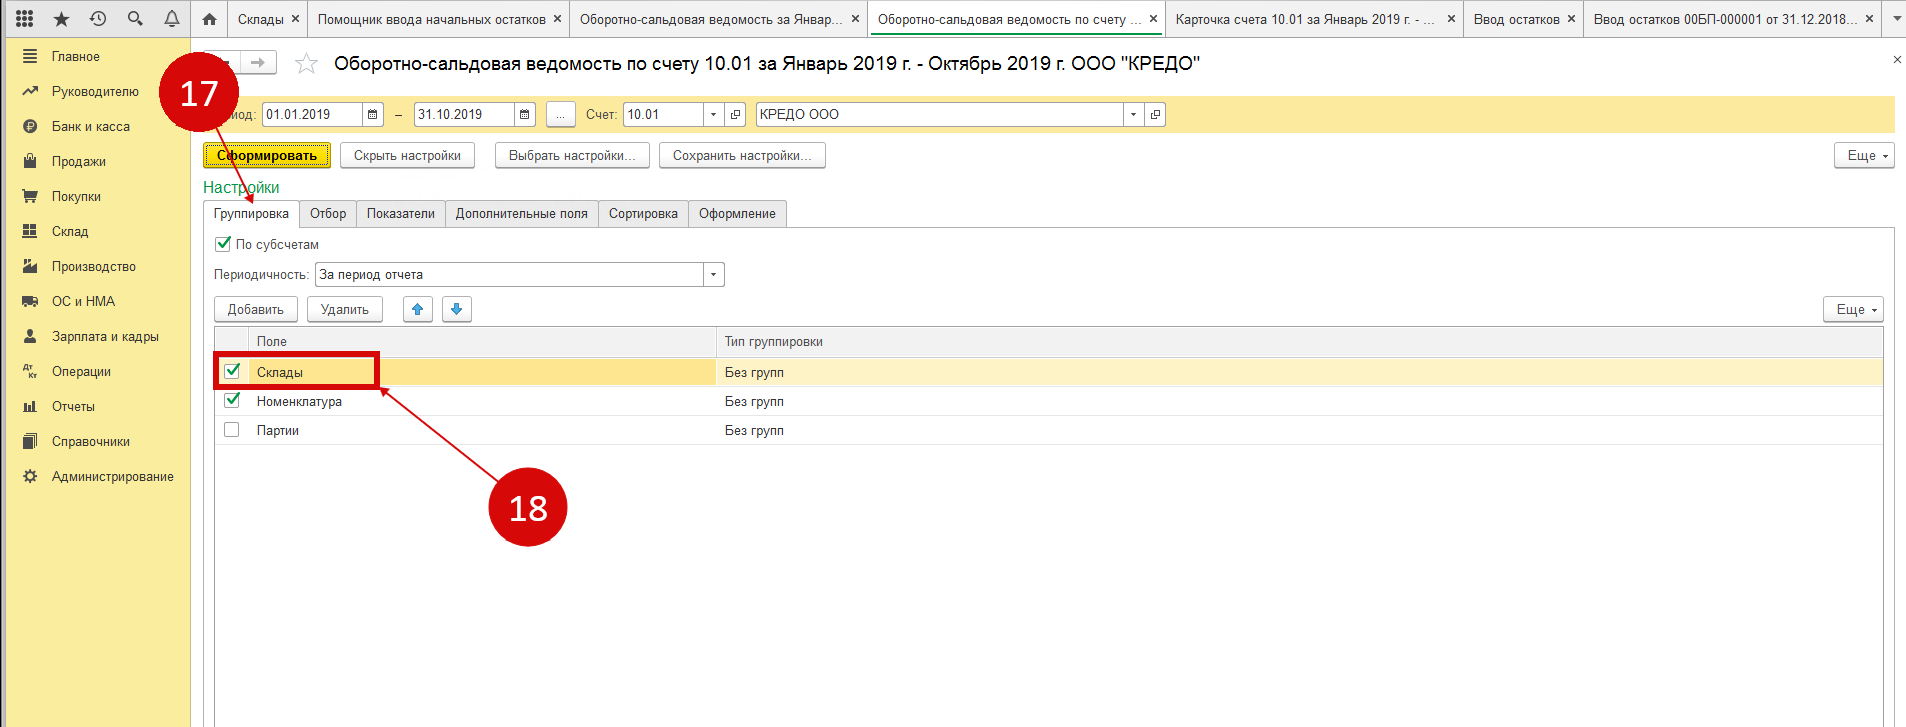Open top Еще menu beside settings buttons
The image size is (1906, 727).
tap(1864, 156)
